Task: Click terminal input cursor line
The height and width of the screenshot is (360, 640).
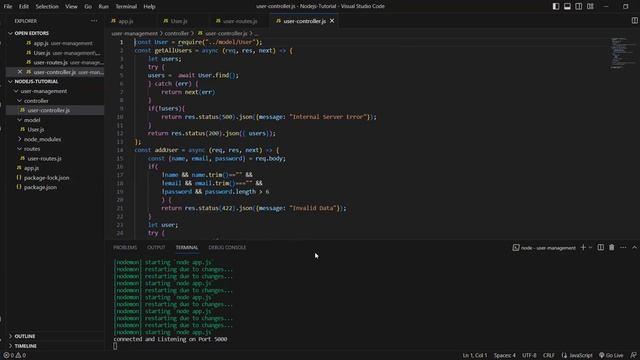Action: (115, 346)
